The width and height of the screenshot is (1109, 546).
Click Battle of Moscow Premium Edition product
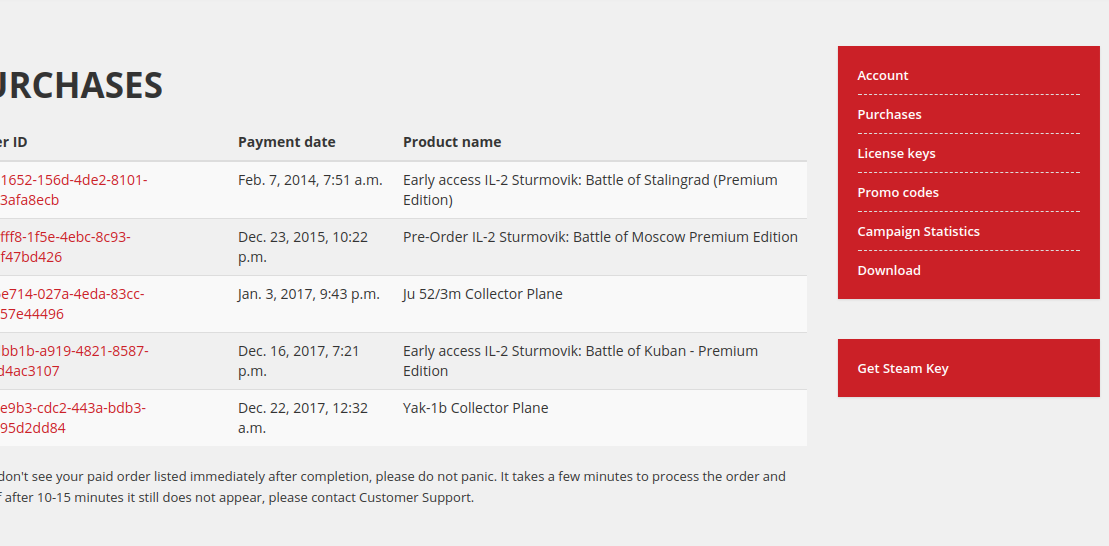pos(600,237)
